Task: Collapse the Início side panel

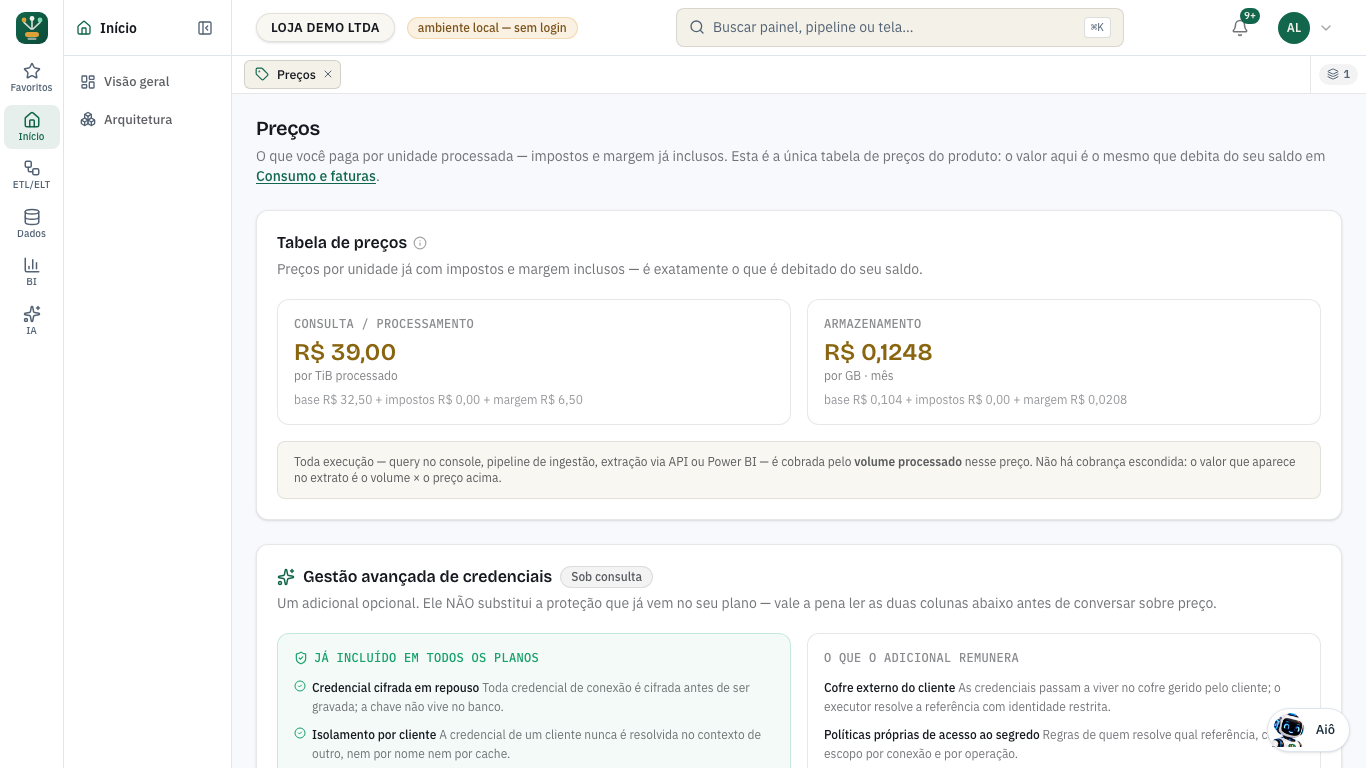Action: (205, 28)
